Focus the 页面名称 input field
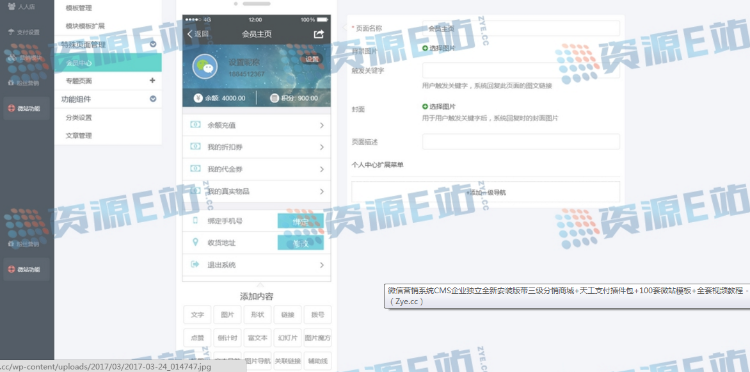This screenshot has height=372, width=750. (521, 28)
